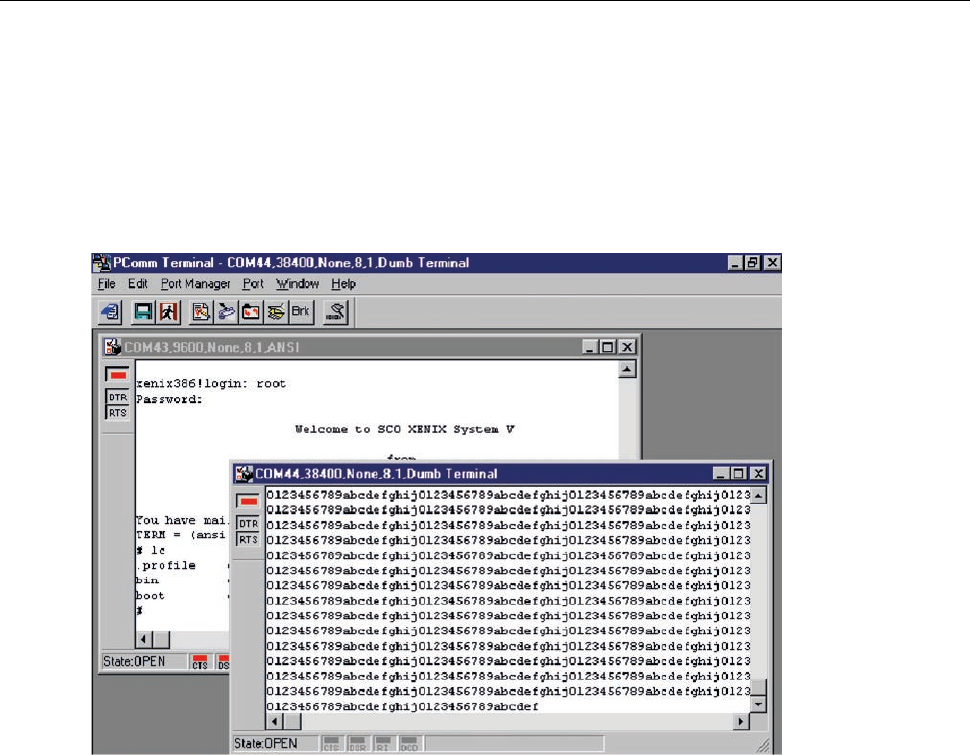Click the 'xenix386!login: root' line

coord(211,384)
